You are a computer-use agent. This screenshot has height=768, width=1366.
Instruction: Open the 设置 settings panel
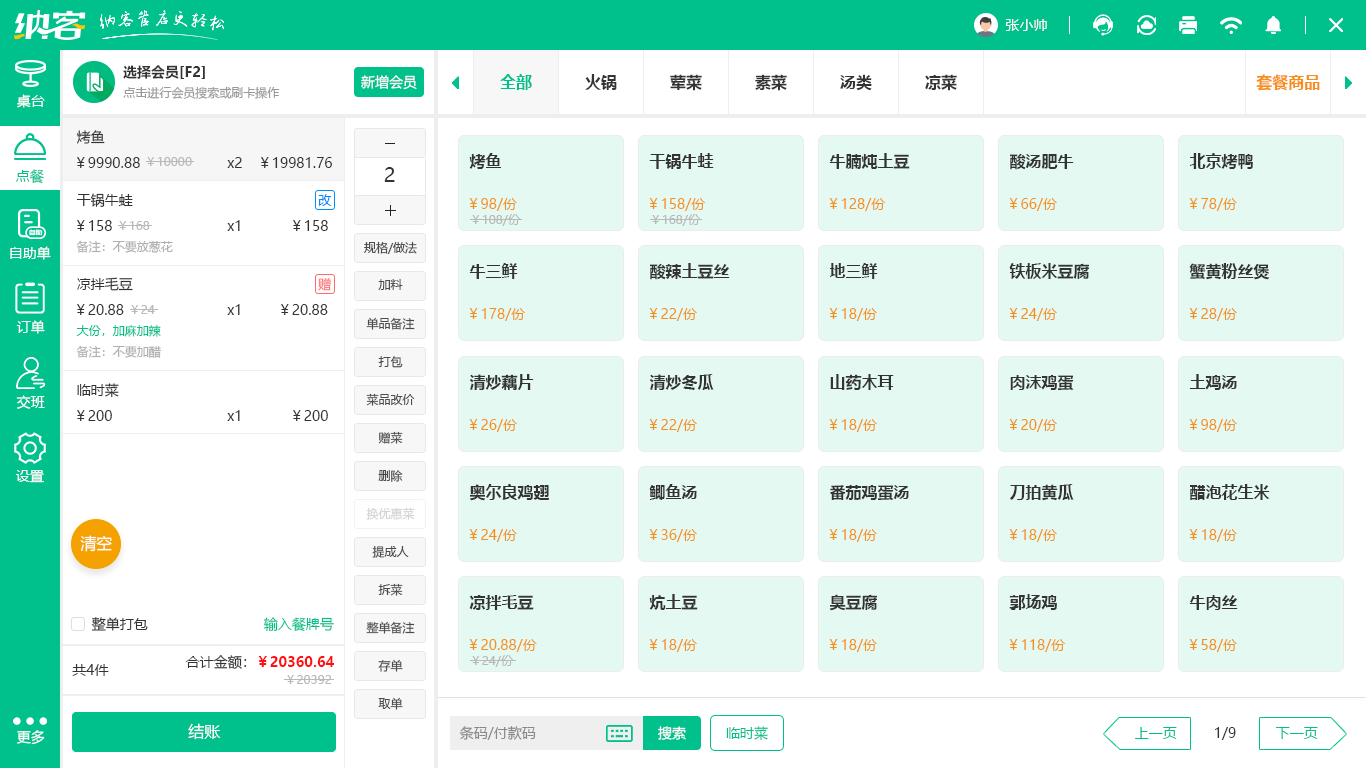[x=29, y=458]
